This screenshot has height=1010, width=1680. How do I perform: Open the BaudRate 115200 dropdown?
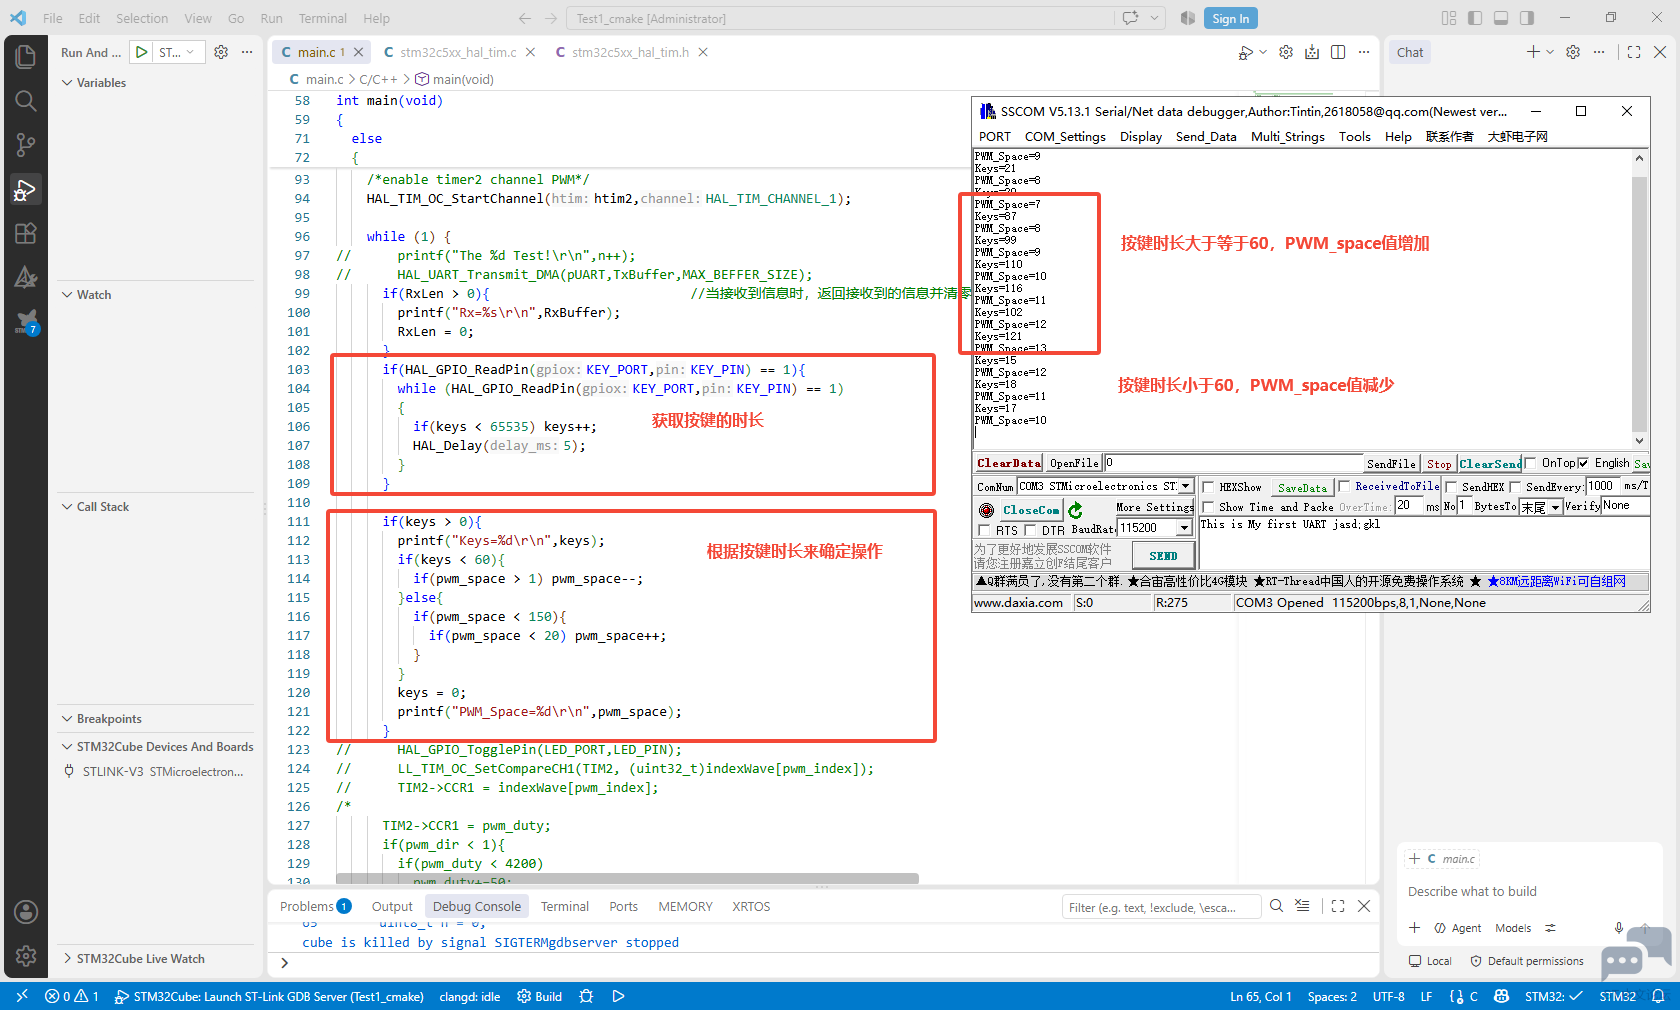click(1185, 528)
